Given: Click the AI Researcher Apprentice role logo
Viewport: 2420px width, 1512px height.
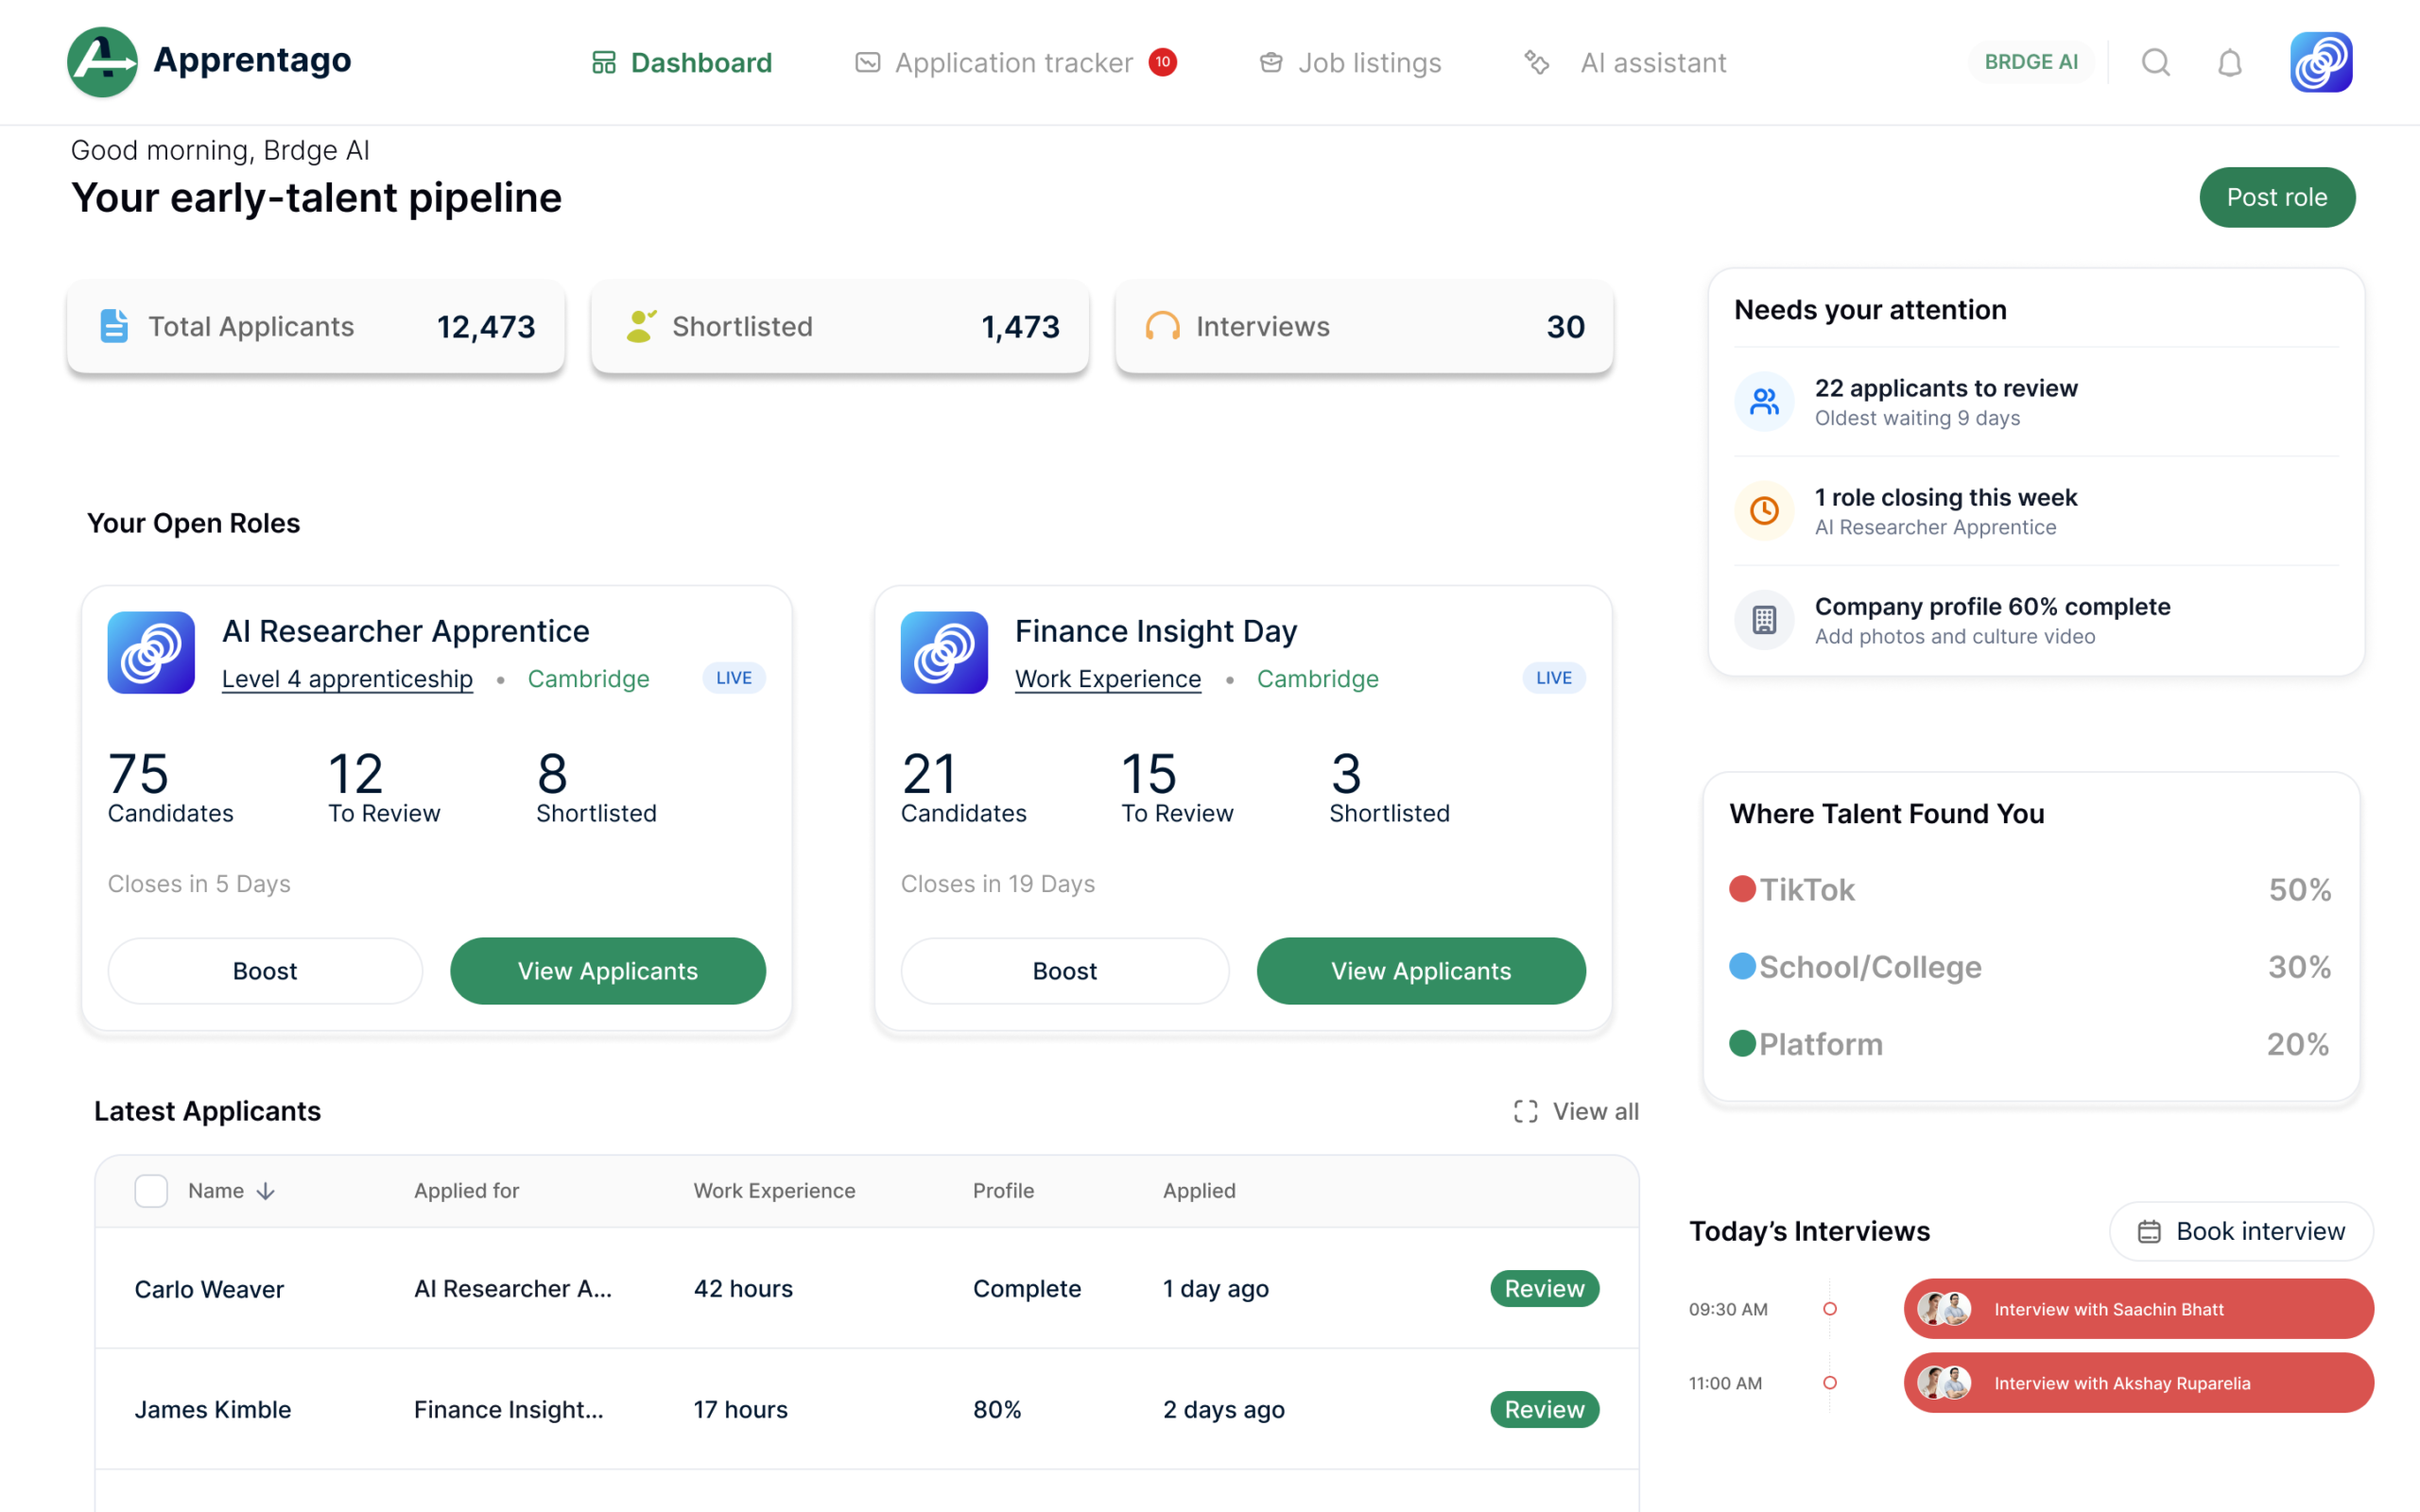Looking at the screenshot, I should click(x=151, y=652).
